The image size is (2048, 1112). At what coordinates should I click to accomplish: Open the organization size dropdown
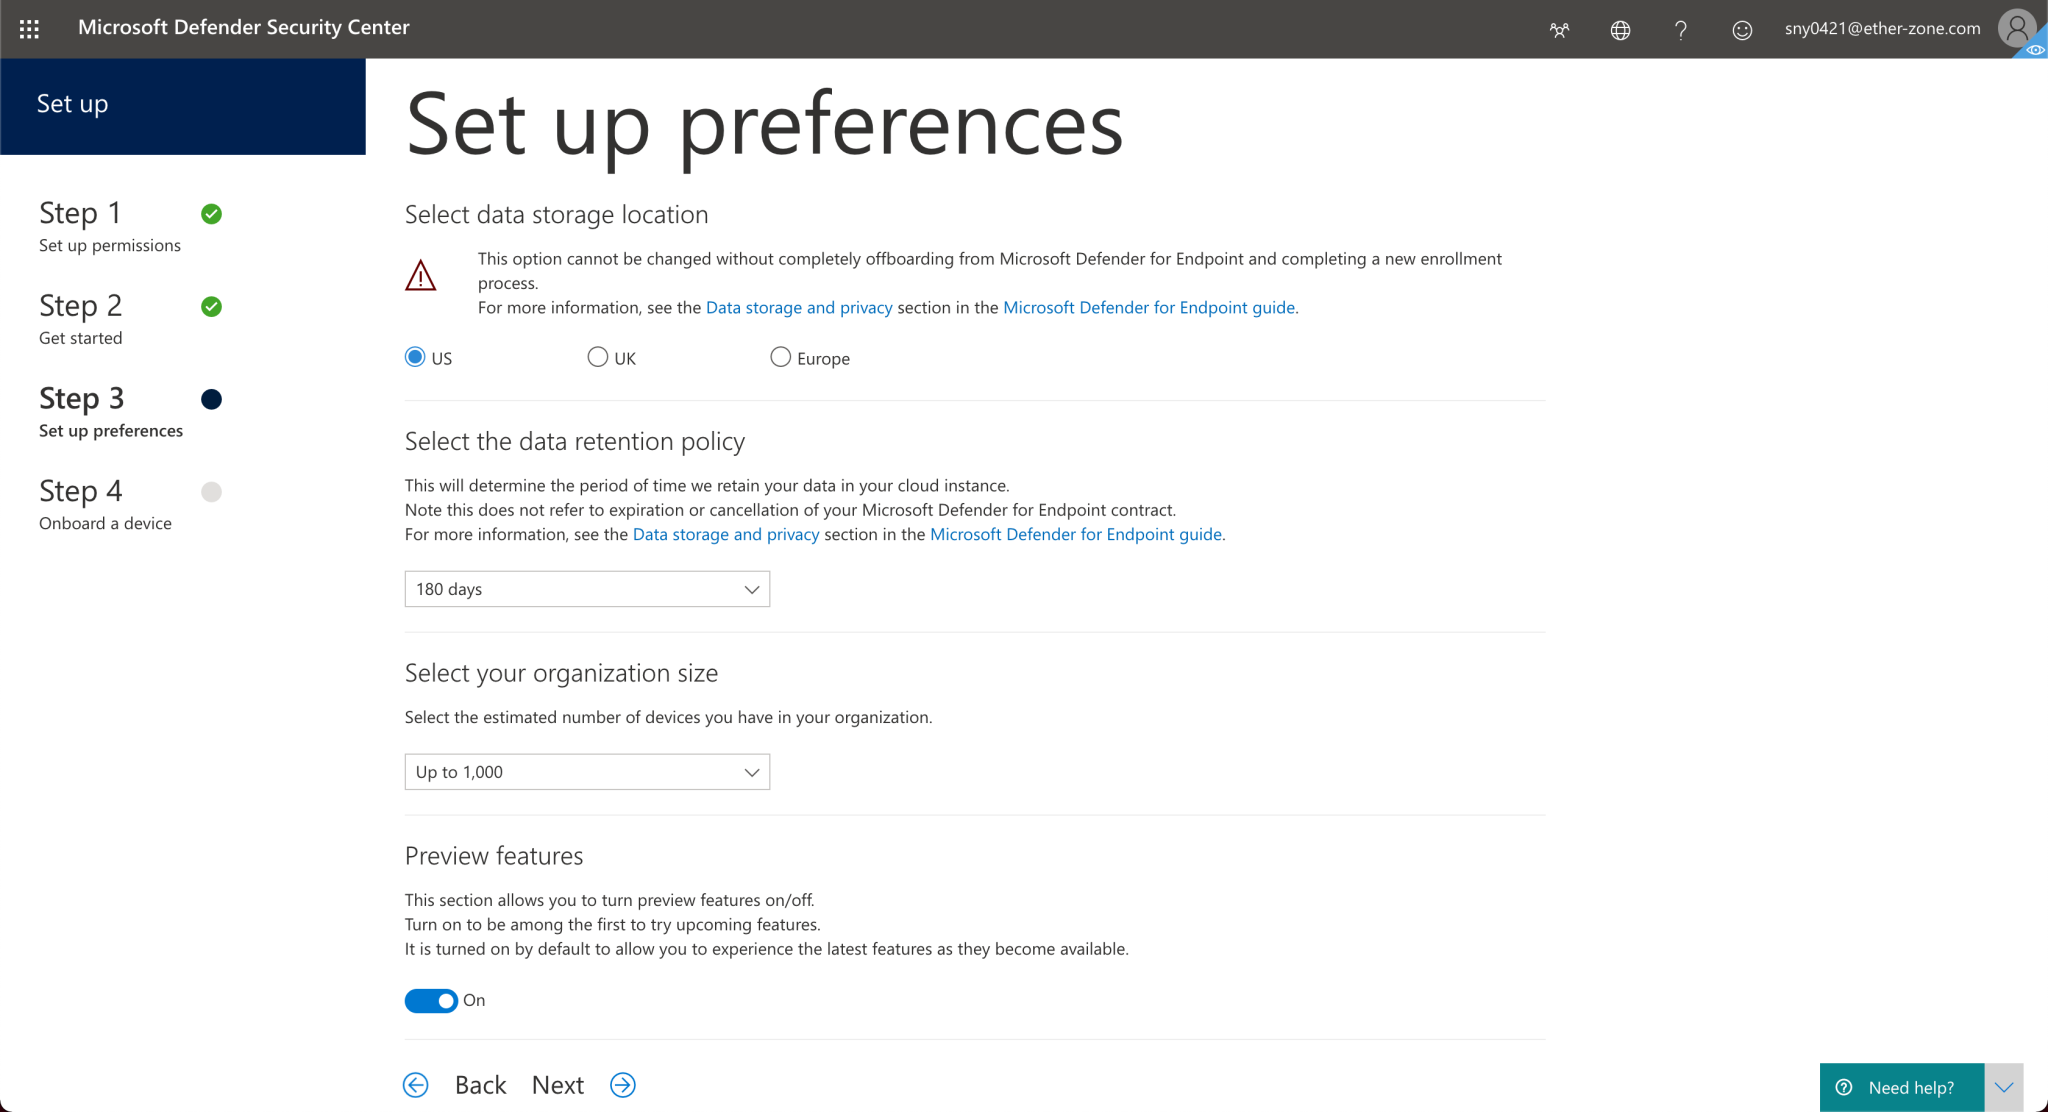point(586,771)
